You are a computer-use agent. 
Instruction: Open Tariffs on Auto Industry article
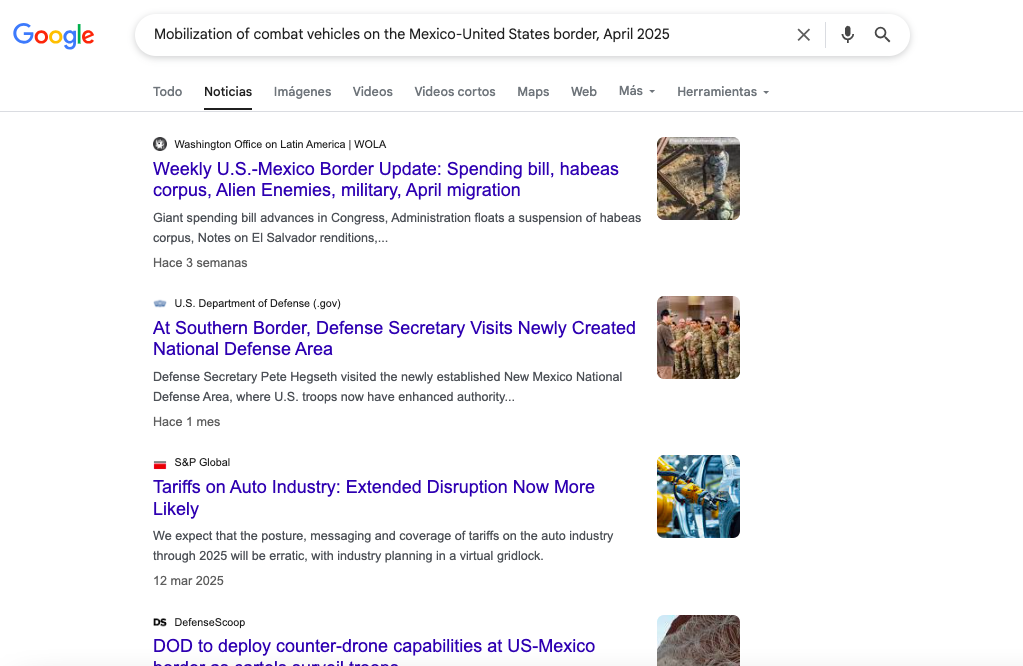(x=374, y=498)
